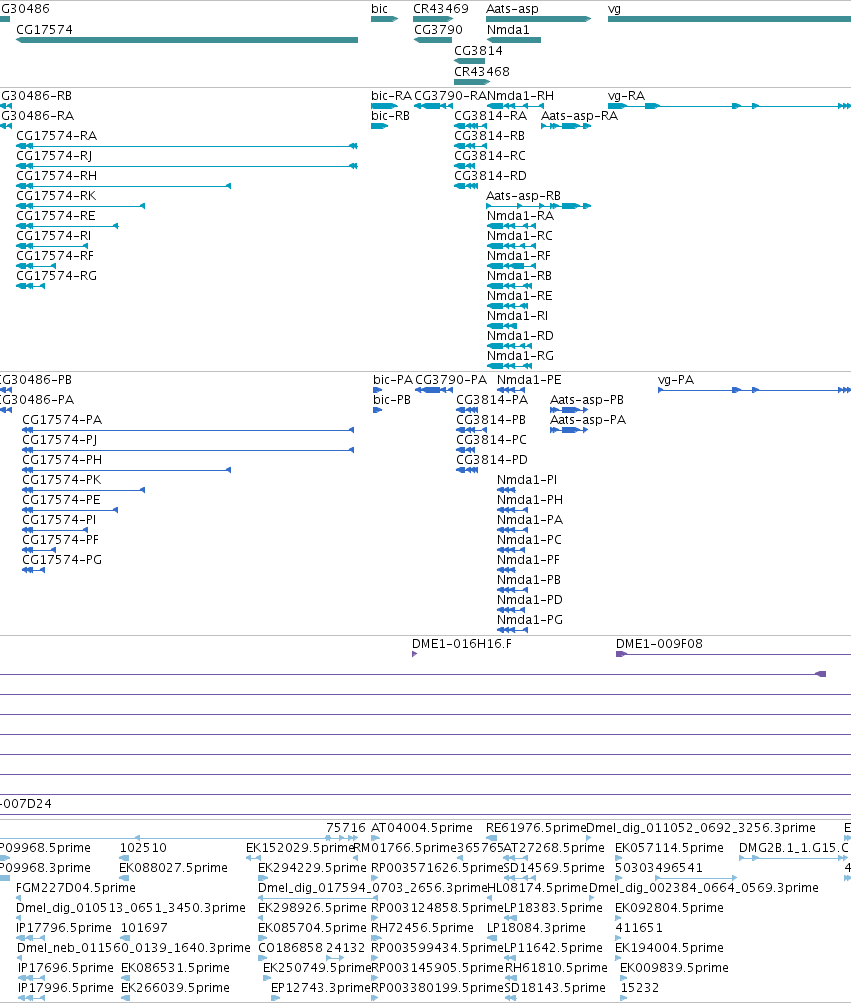Select EST EK194004.5prime
Screen dimensions: 851x1003
pos(669,947)
